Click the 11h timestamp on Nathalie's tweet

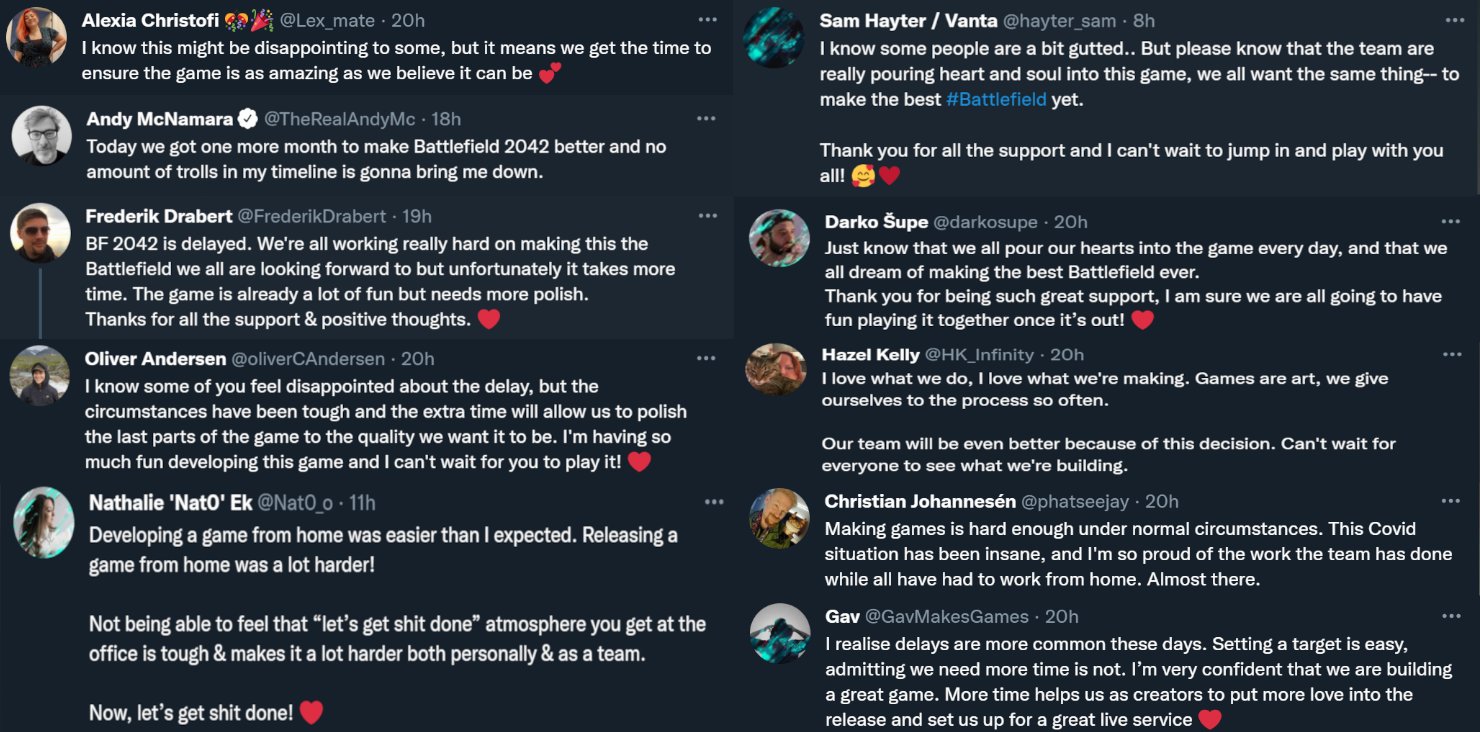click(x=362, y=502)
